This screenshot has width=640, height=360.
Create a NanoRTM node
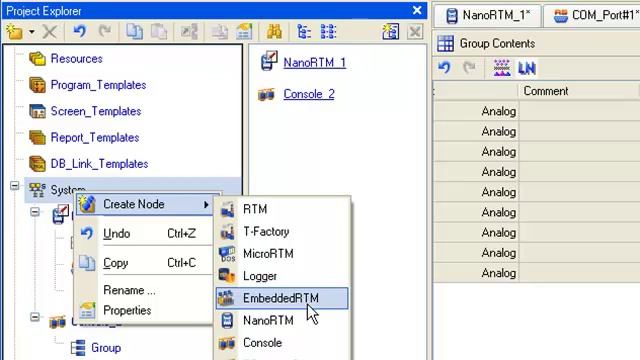282,320
